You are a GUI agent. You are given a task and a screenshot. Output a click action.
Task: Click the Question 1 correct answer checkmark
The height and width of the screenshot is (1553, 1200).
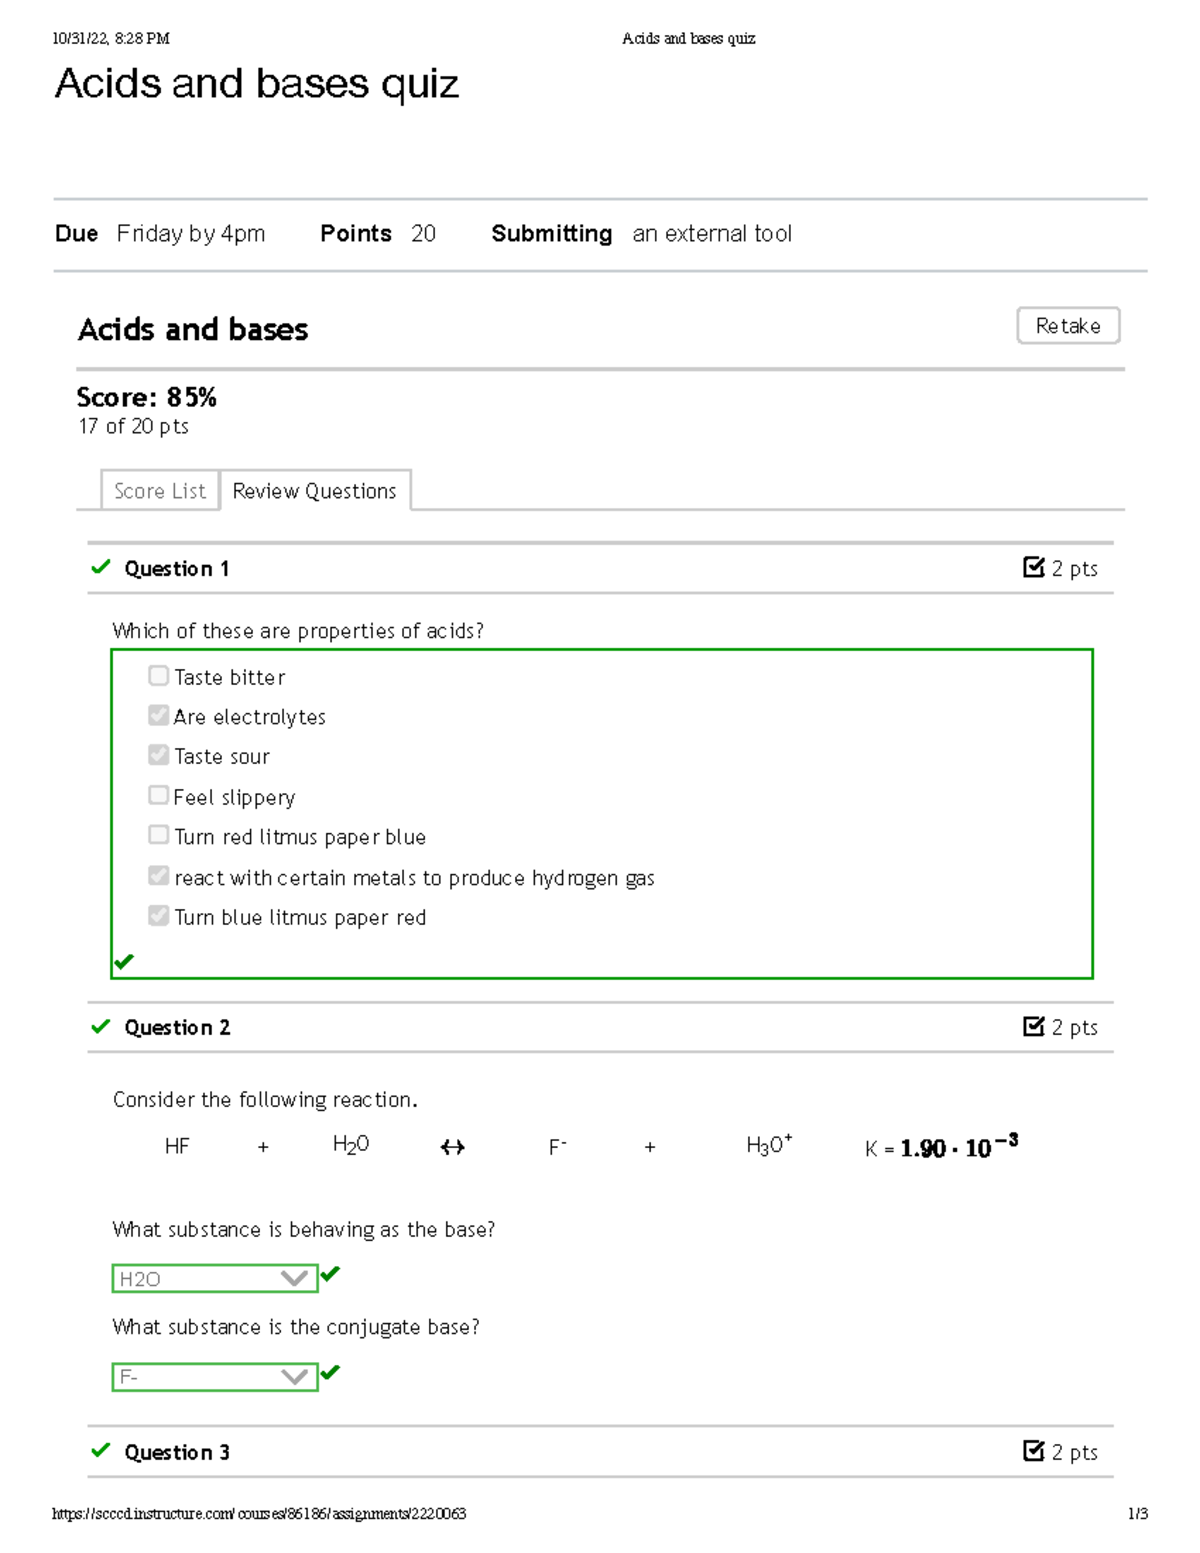[x=124, y=962]
